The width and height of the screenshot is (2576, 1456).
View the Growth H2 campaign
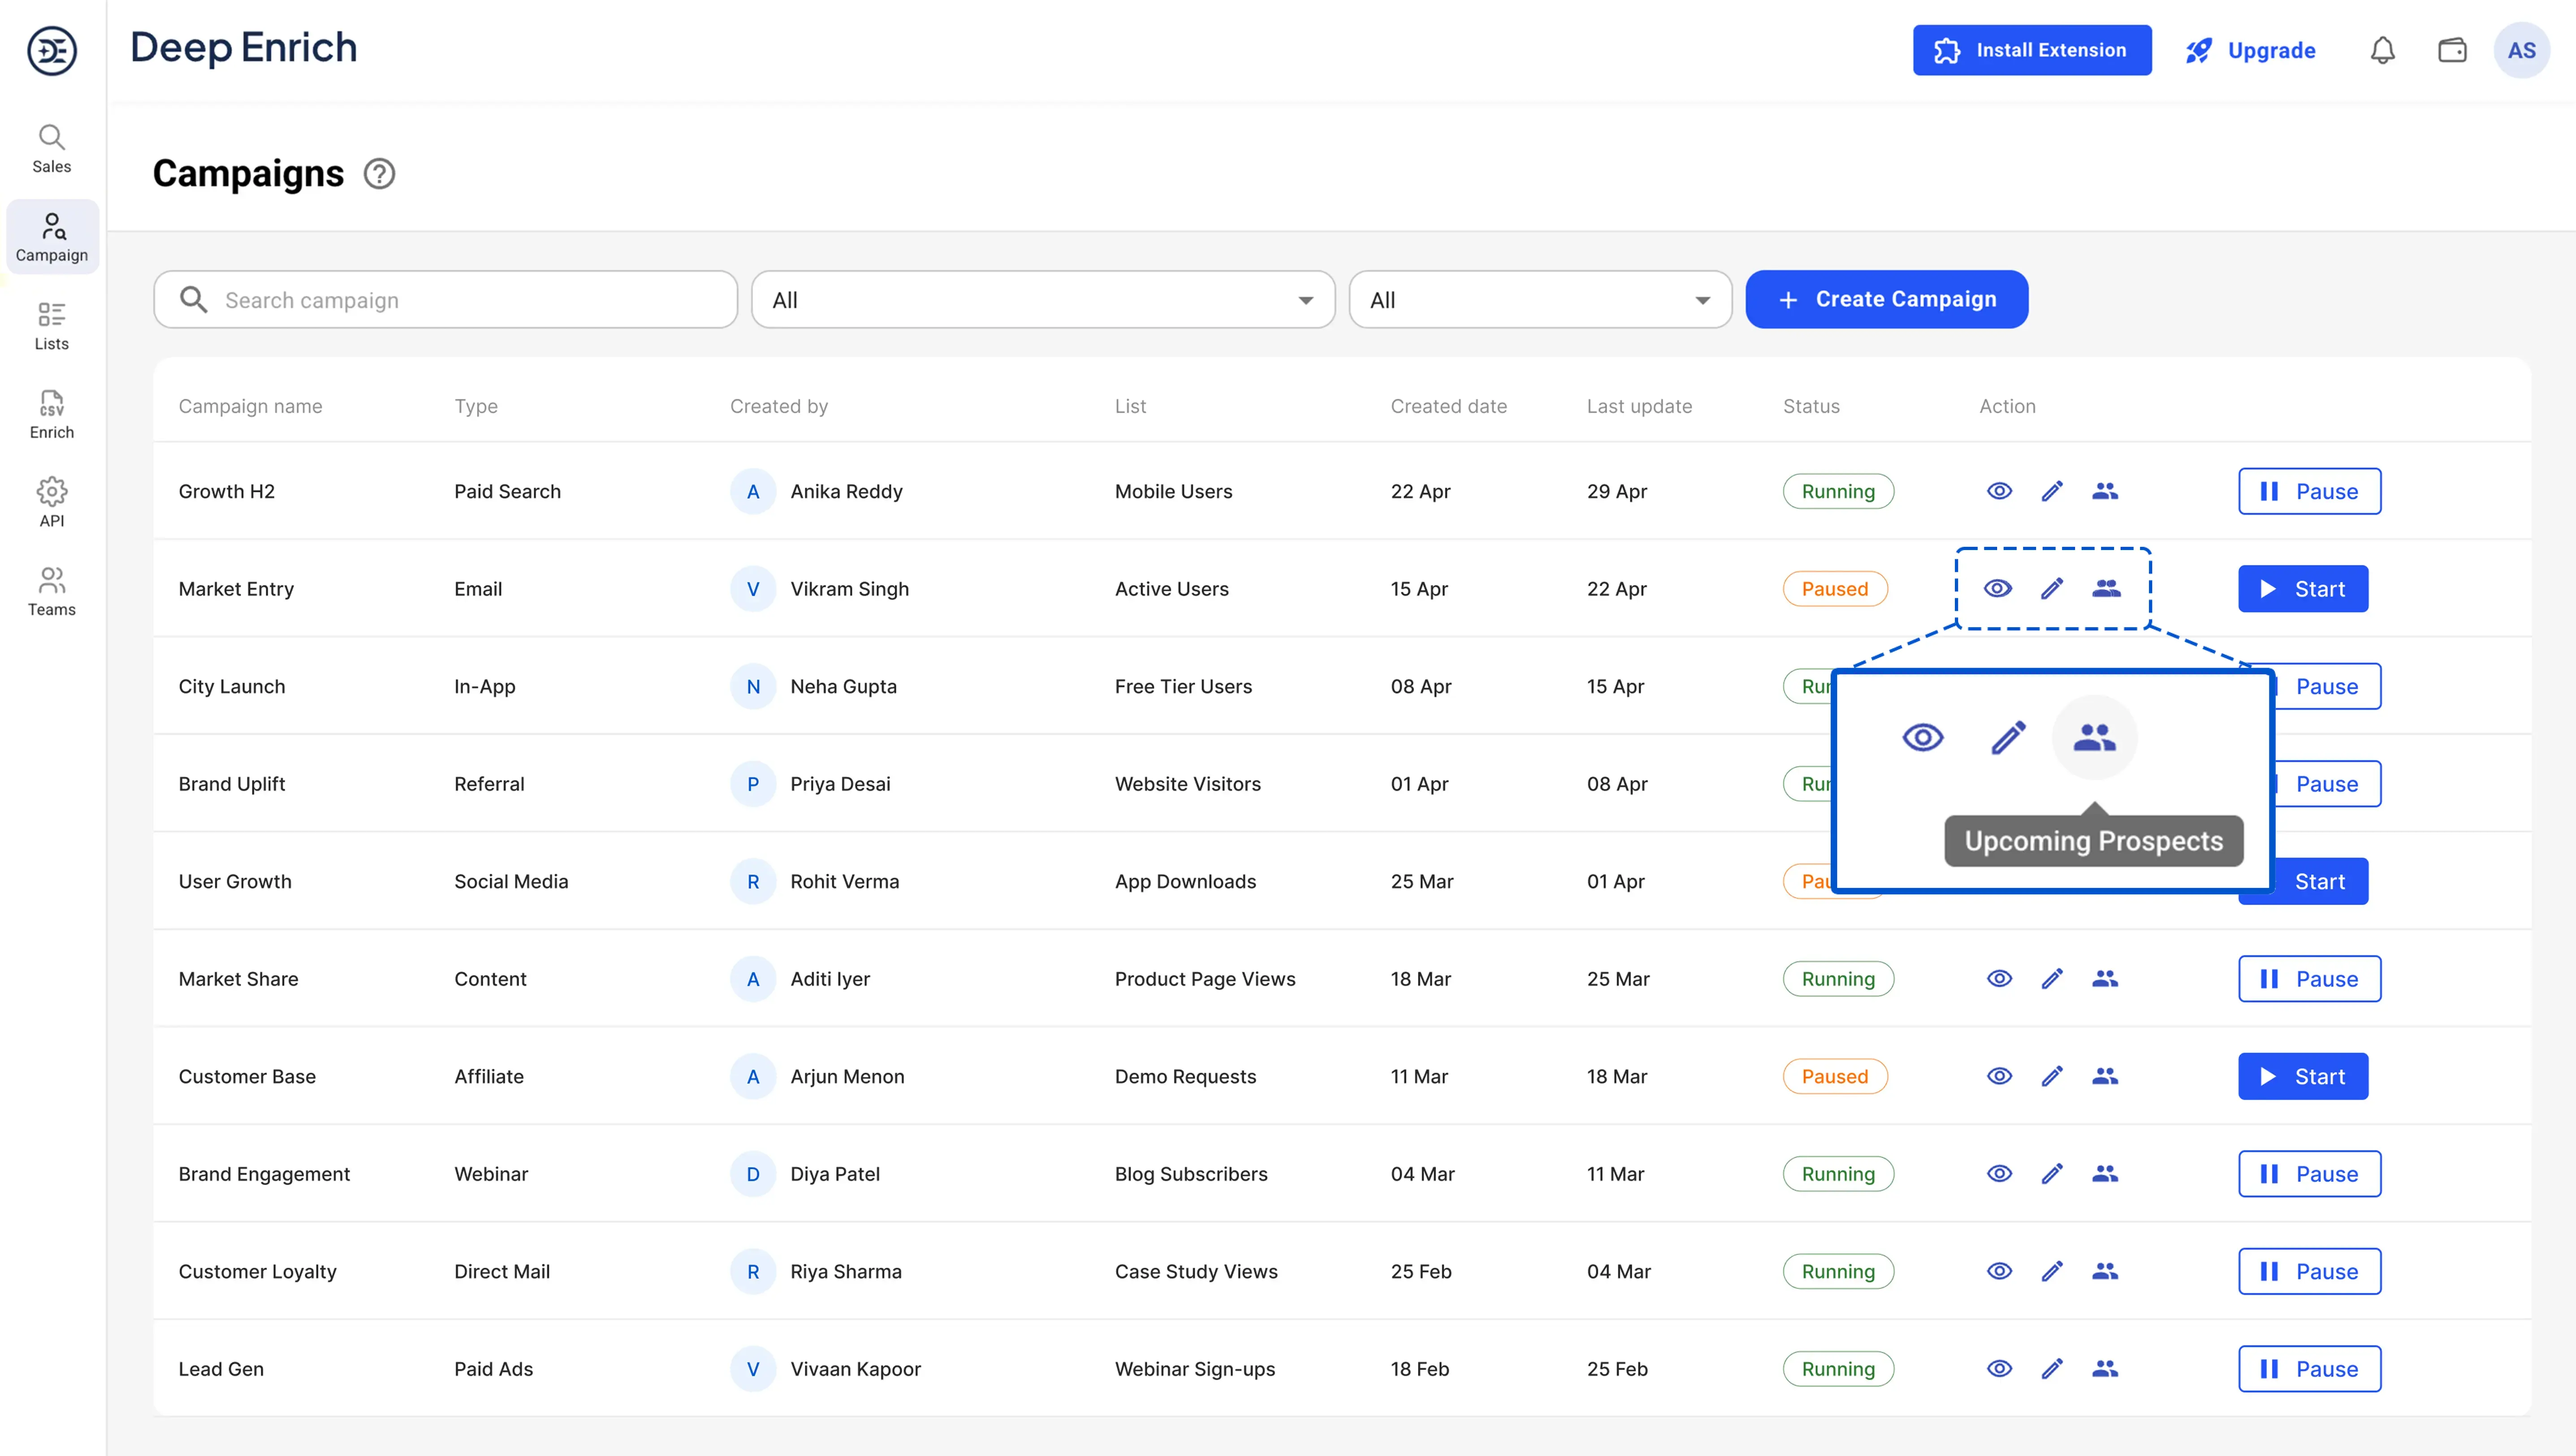[x=1999, y=491]
